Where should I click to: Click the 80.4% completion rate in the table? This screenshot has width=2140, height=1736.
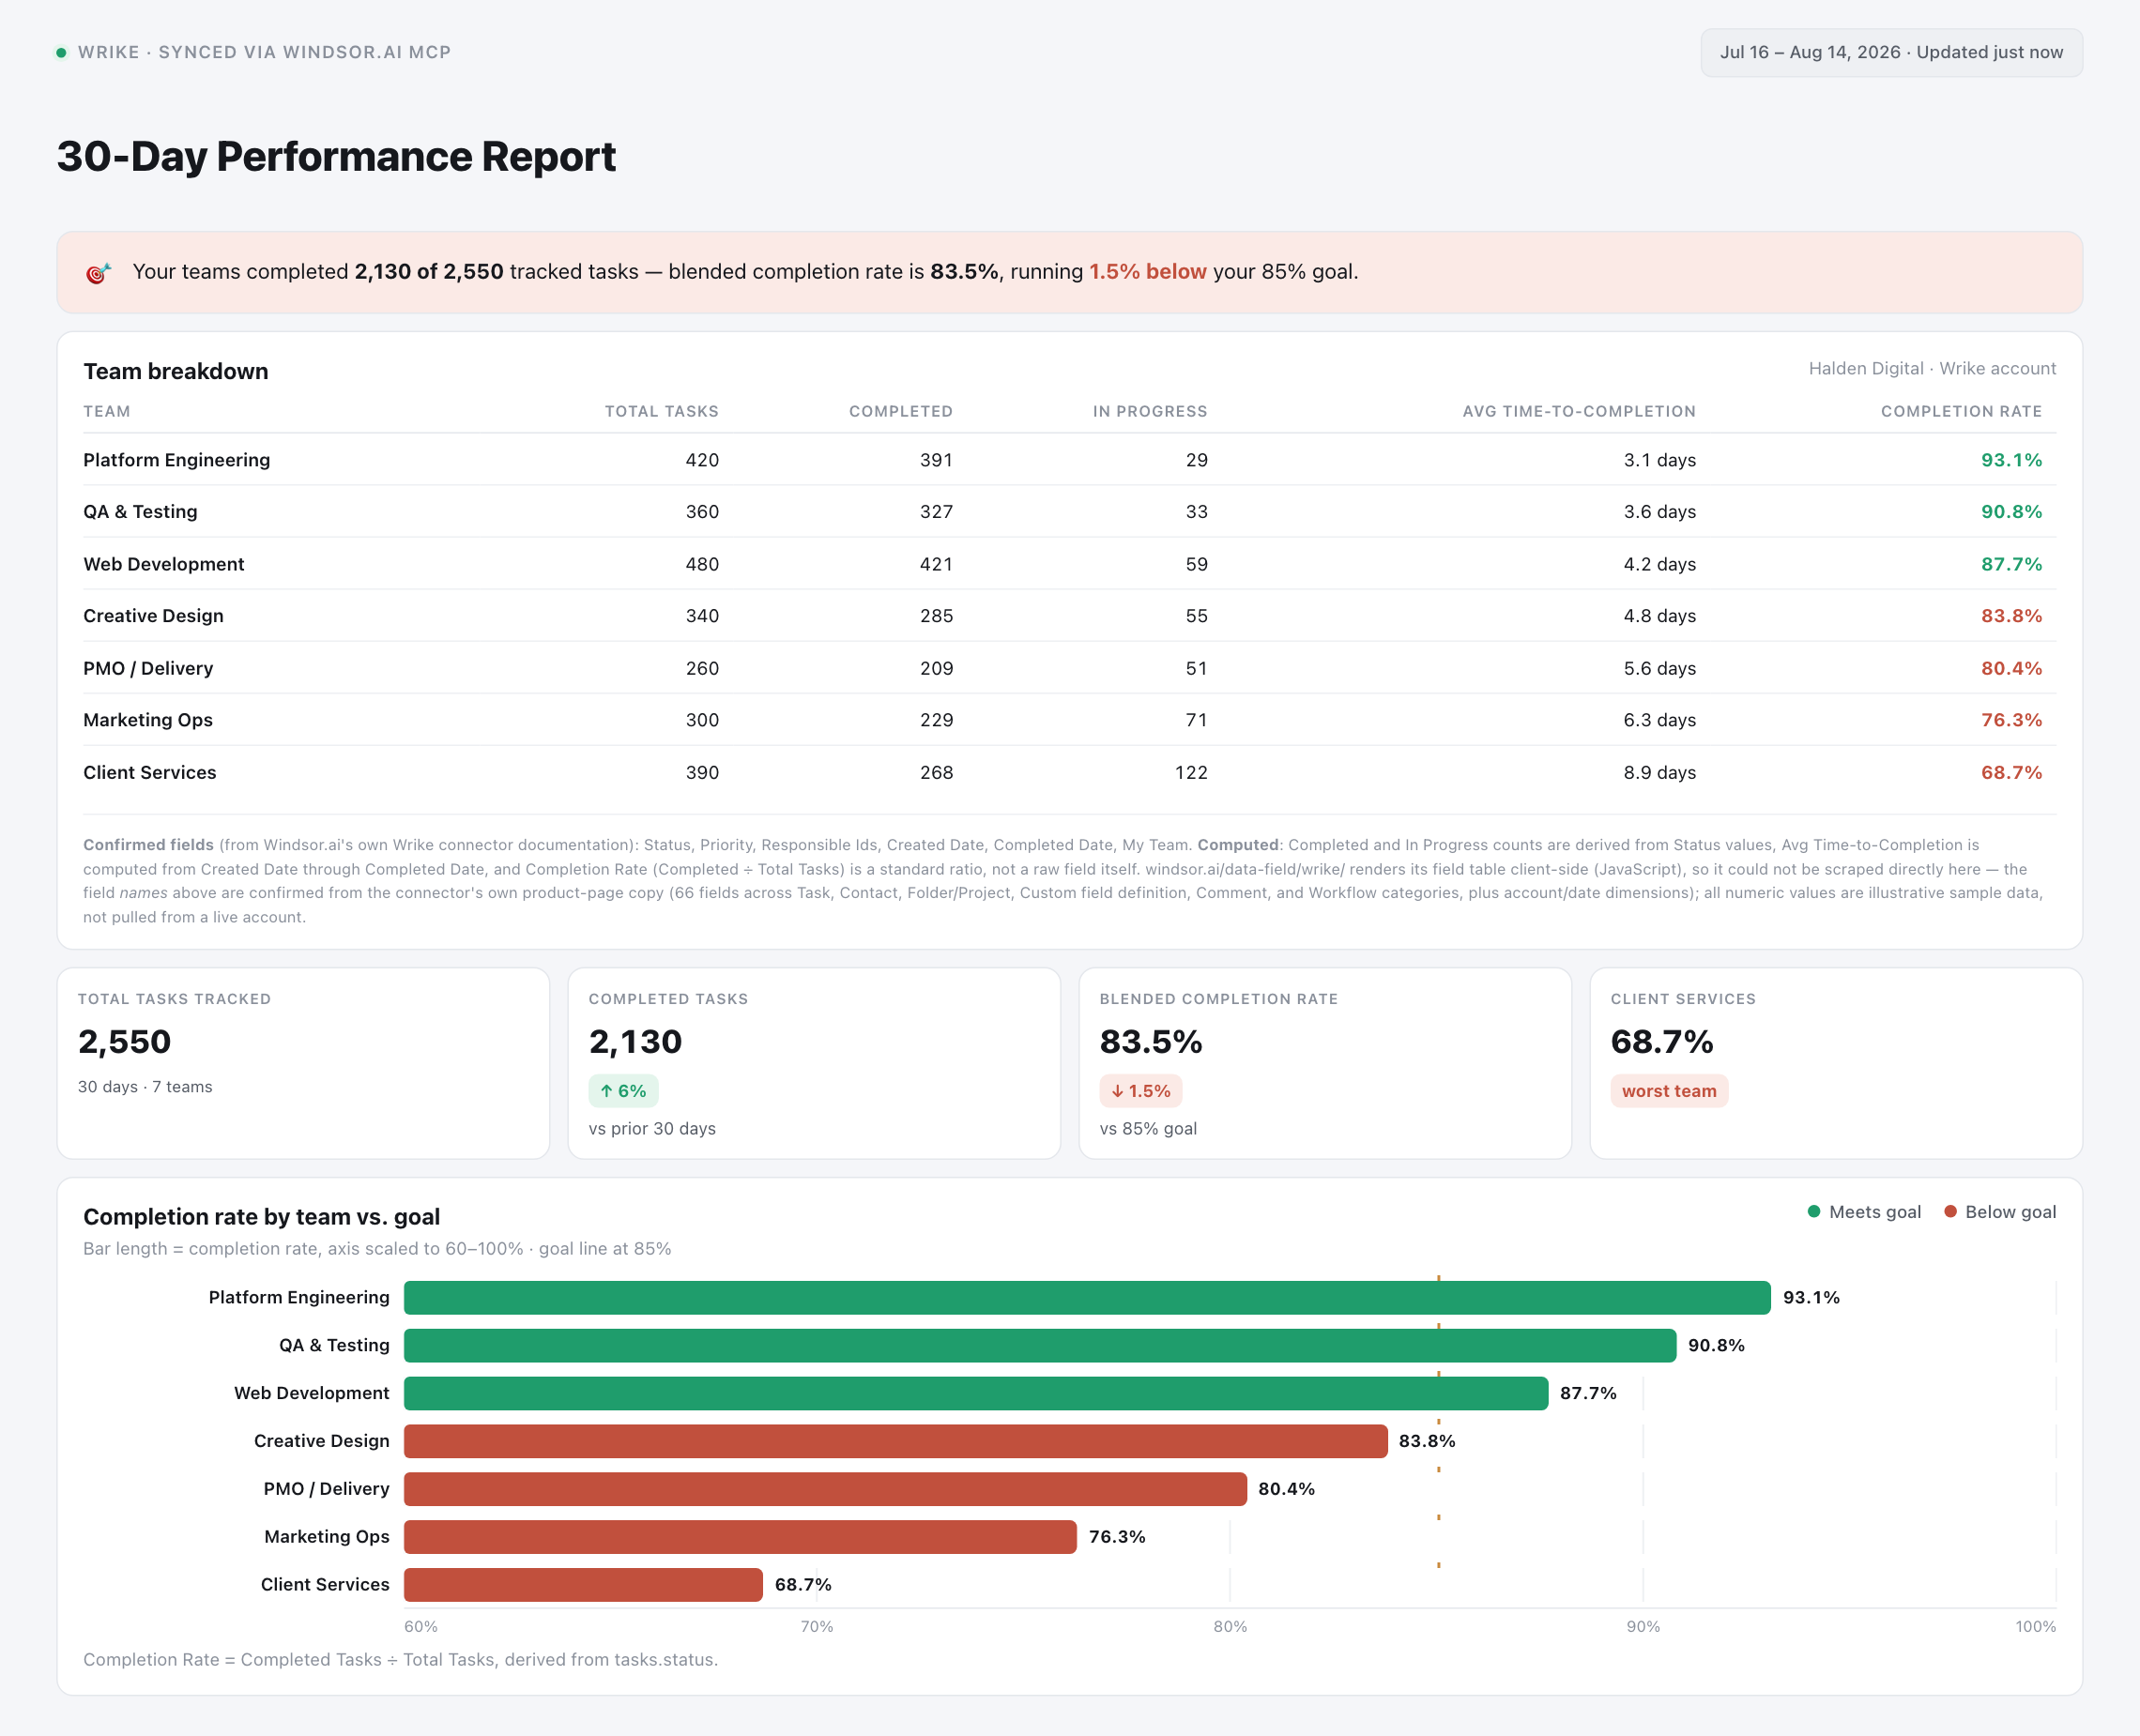(x=2011, y=668)
